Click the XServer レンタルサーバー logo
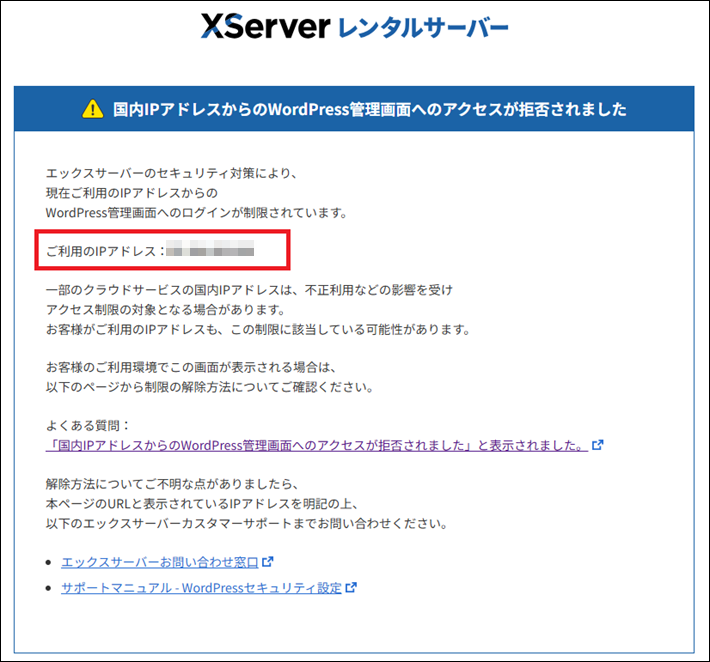 click(x=355, y=27)
